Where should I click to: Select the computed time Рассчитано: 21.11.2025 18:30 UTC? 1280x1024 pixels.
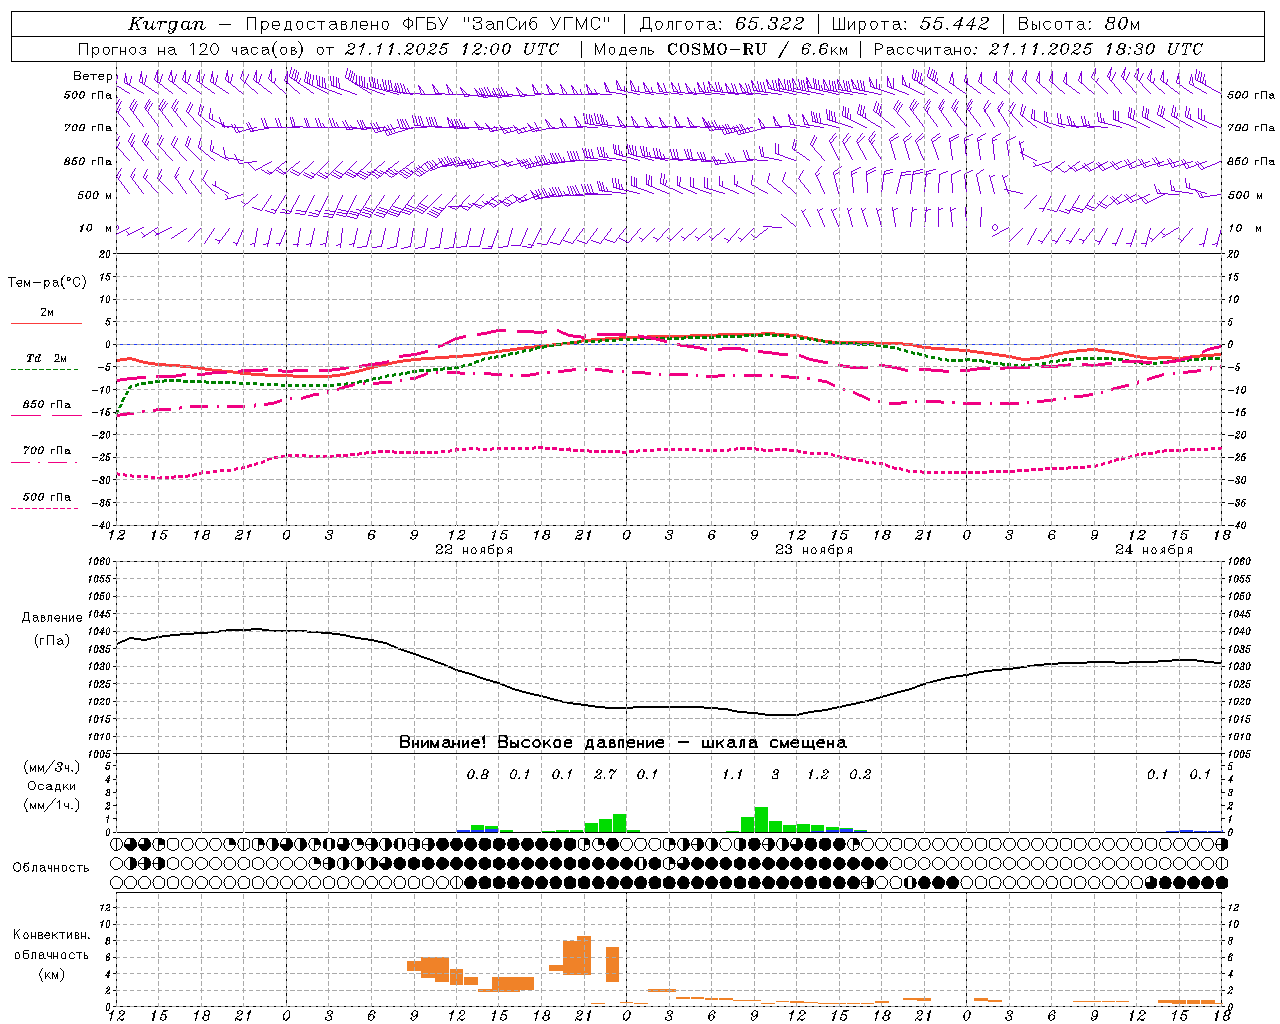click(1039, 49)
